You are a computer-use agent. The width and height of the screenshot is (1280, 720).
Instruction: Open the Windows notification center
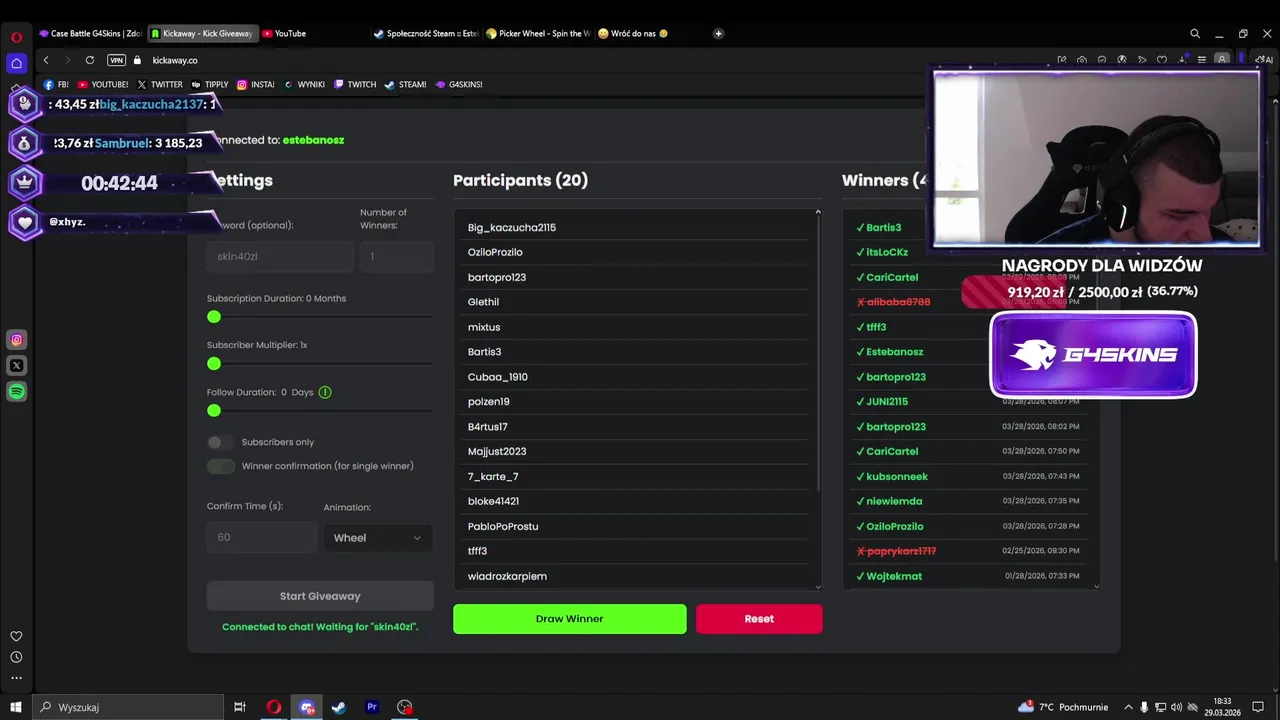(x=1259, y=707)
